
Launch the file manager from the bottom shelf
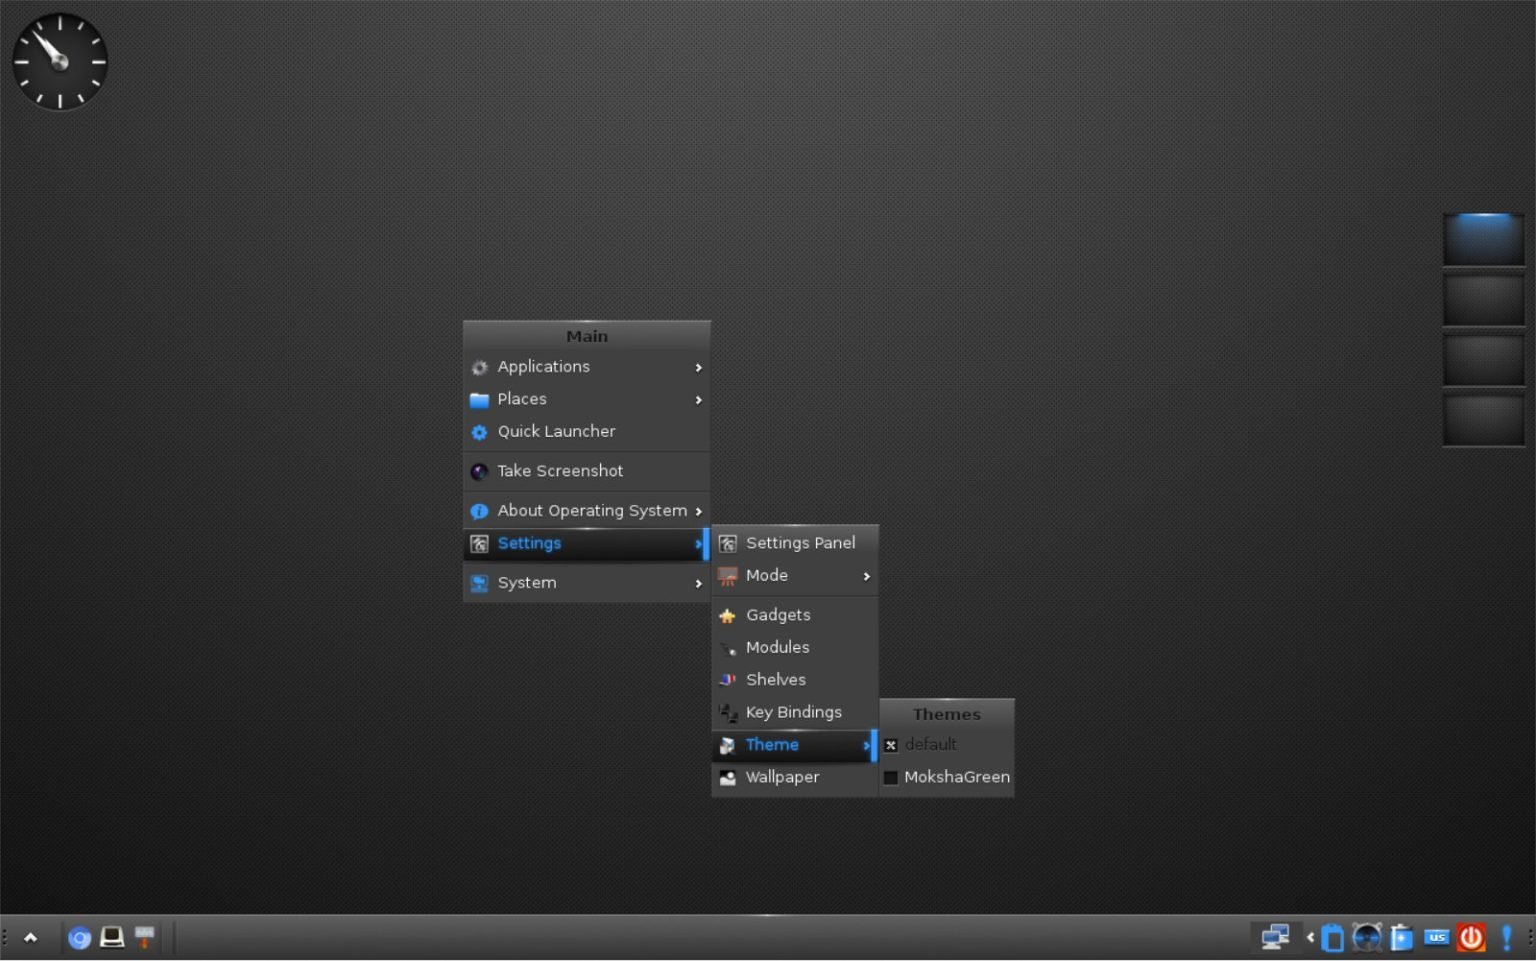tap(112, 938)
